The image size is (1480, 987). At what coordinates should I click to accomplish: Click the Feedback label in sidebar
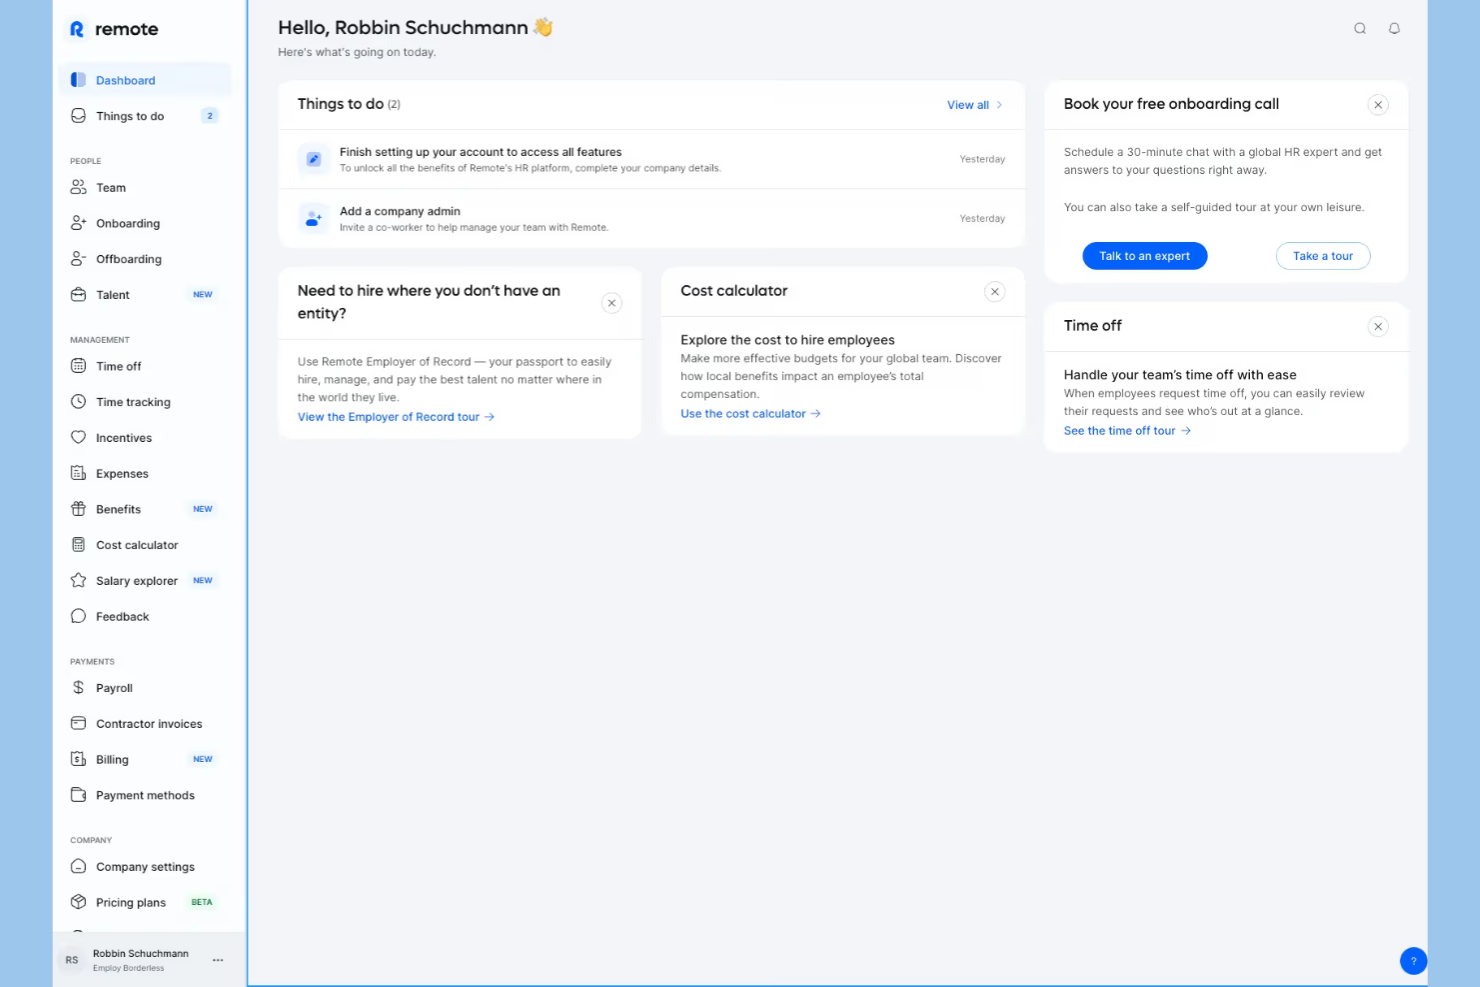(122, 617)
